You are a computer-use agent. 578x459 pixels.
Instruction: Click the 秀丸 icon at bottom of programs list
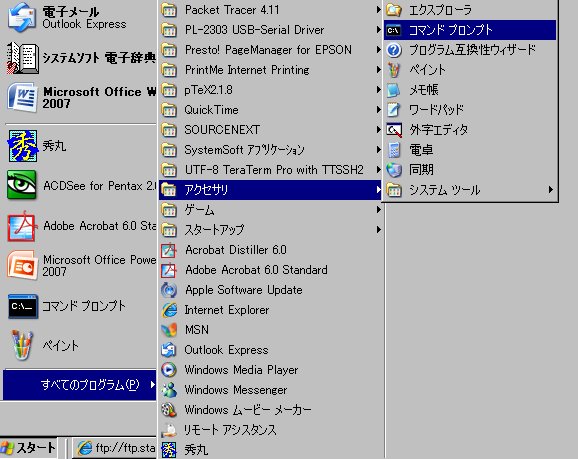(169, 450)
